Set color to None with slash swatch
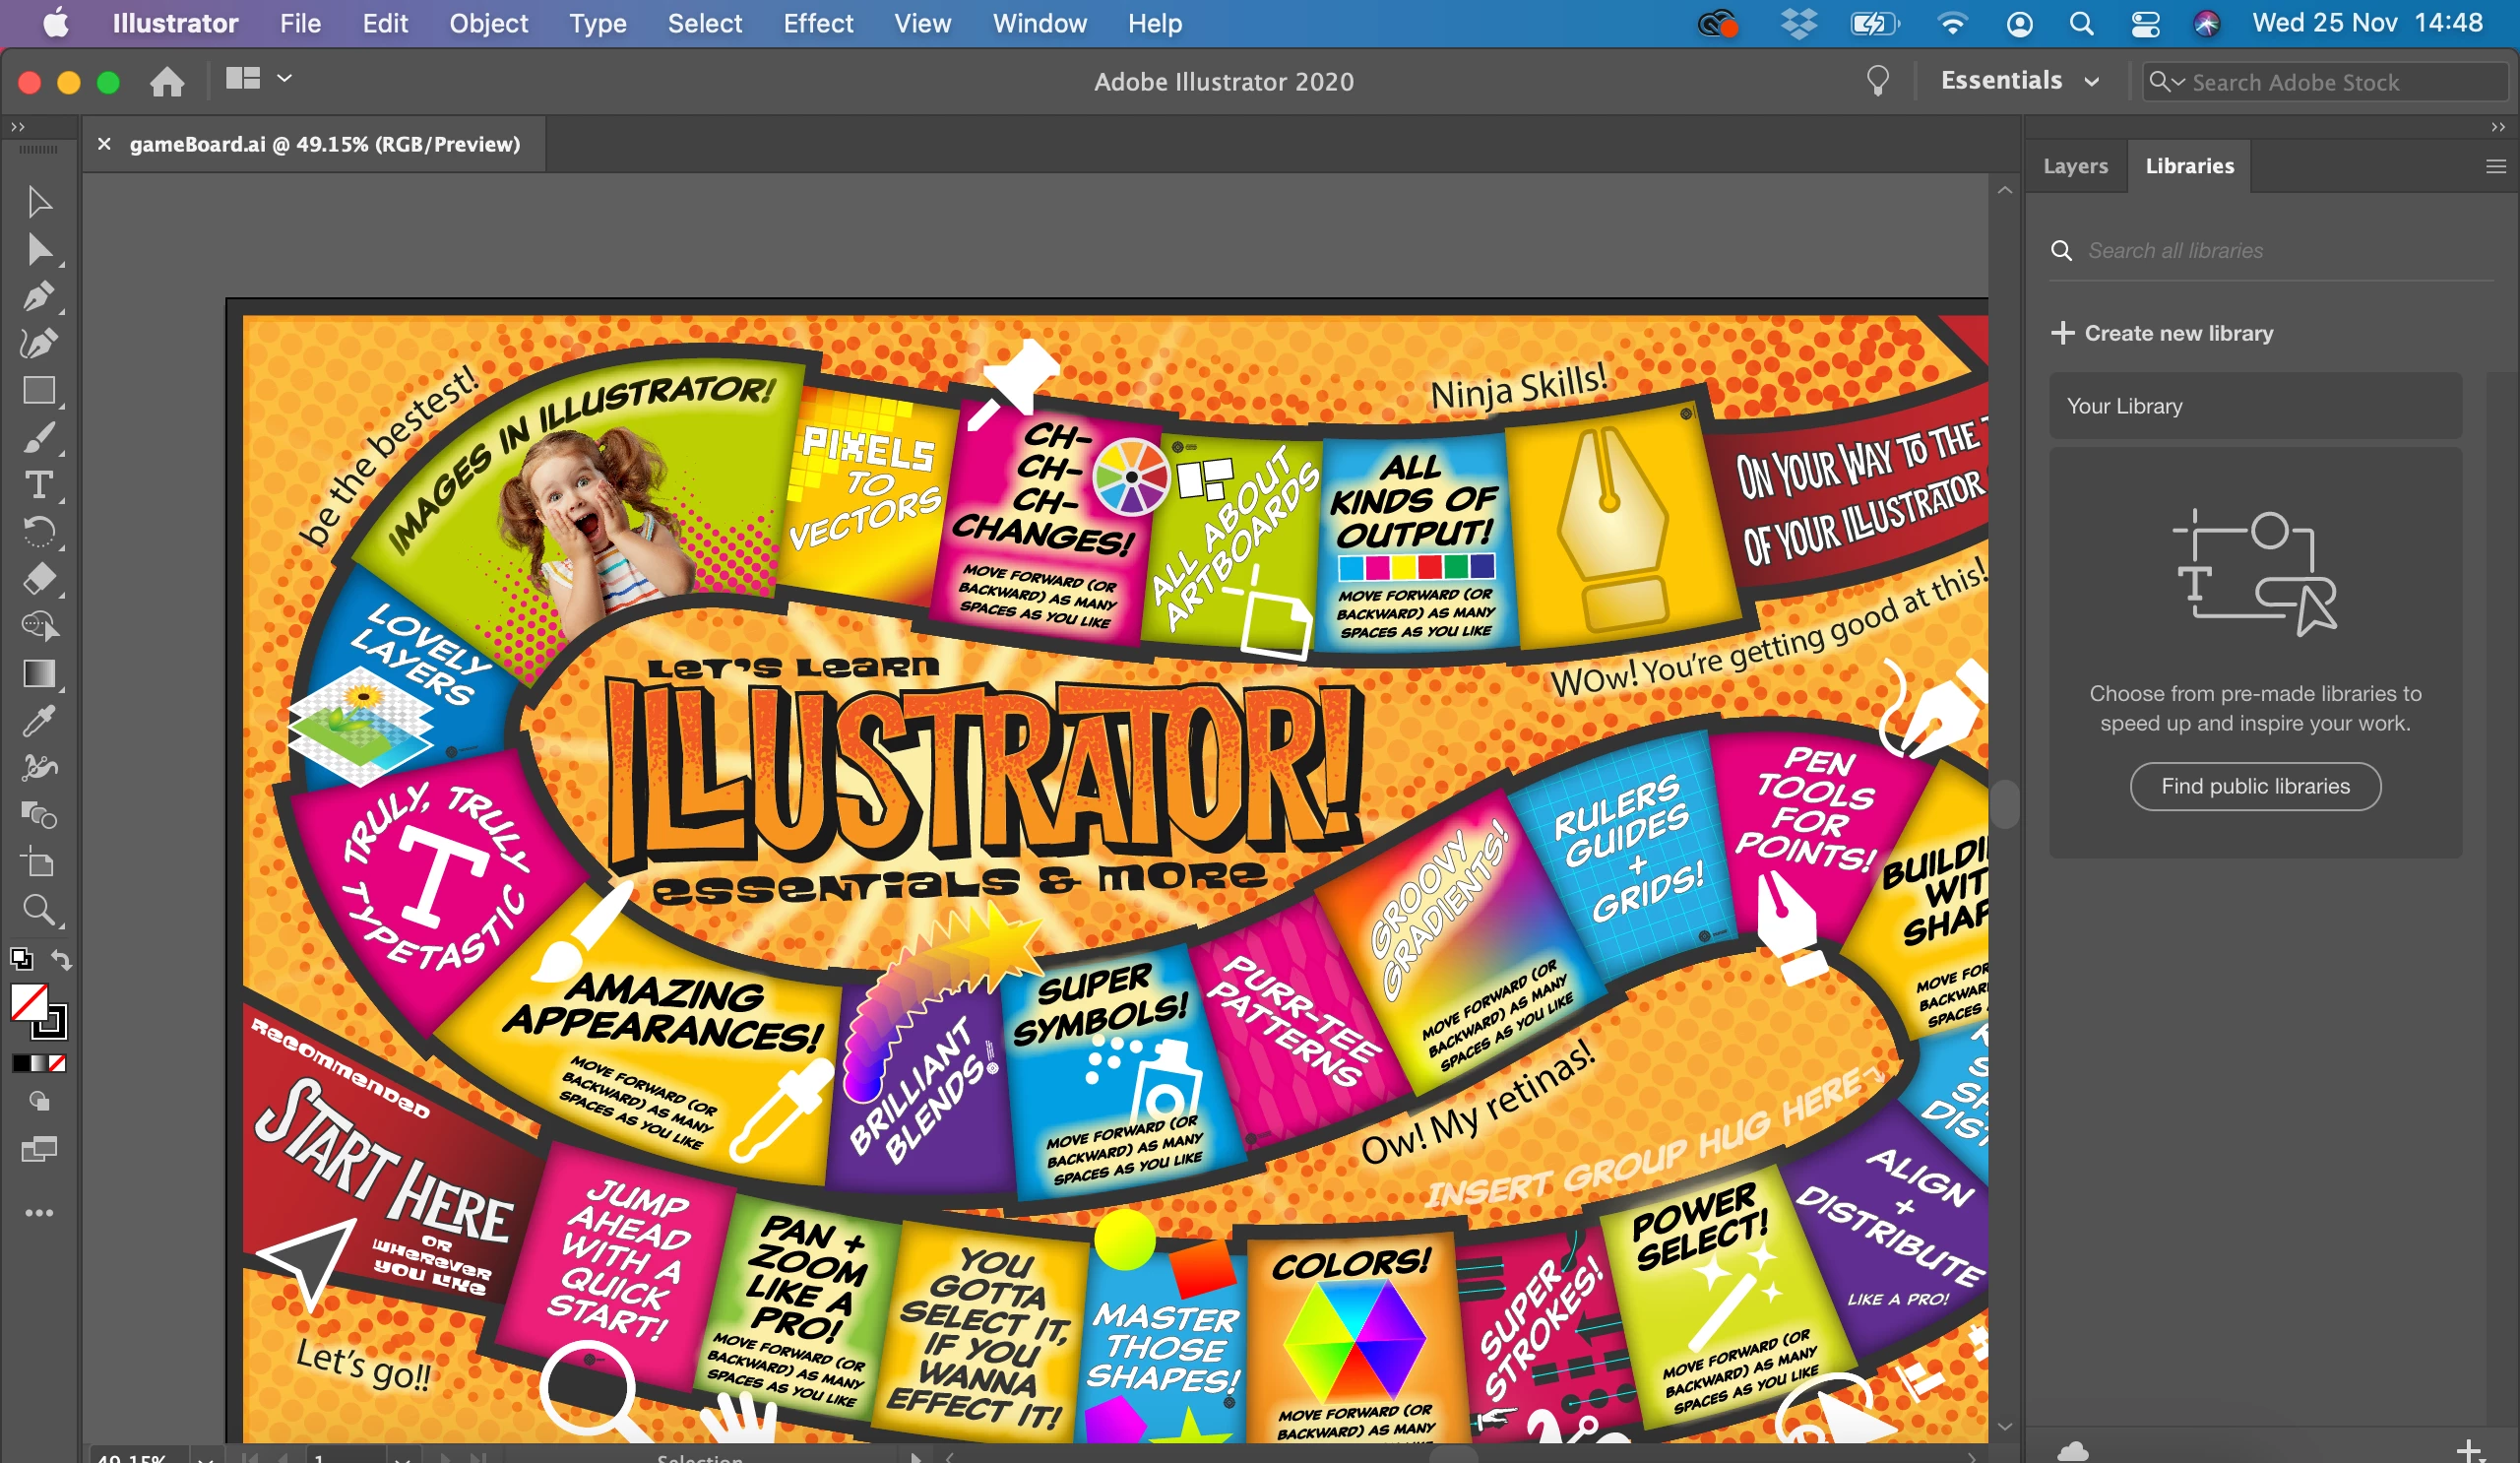 [x=58, y=1063]
